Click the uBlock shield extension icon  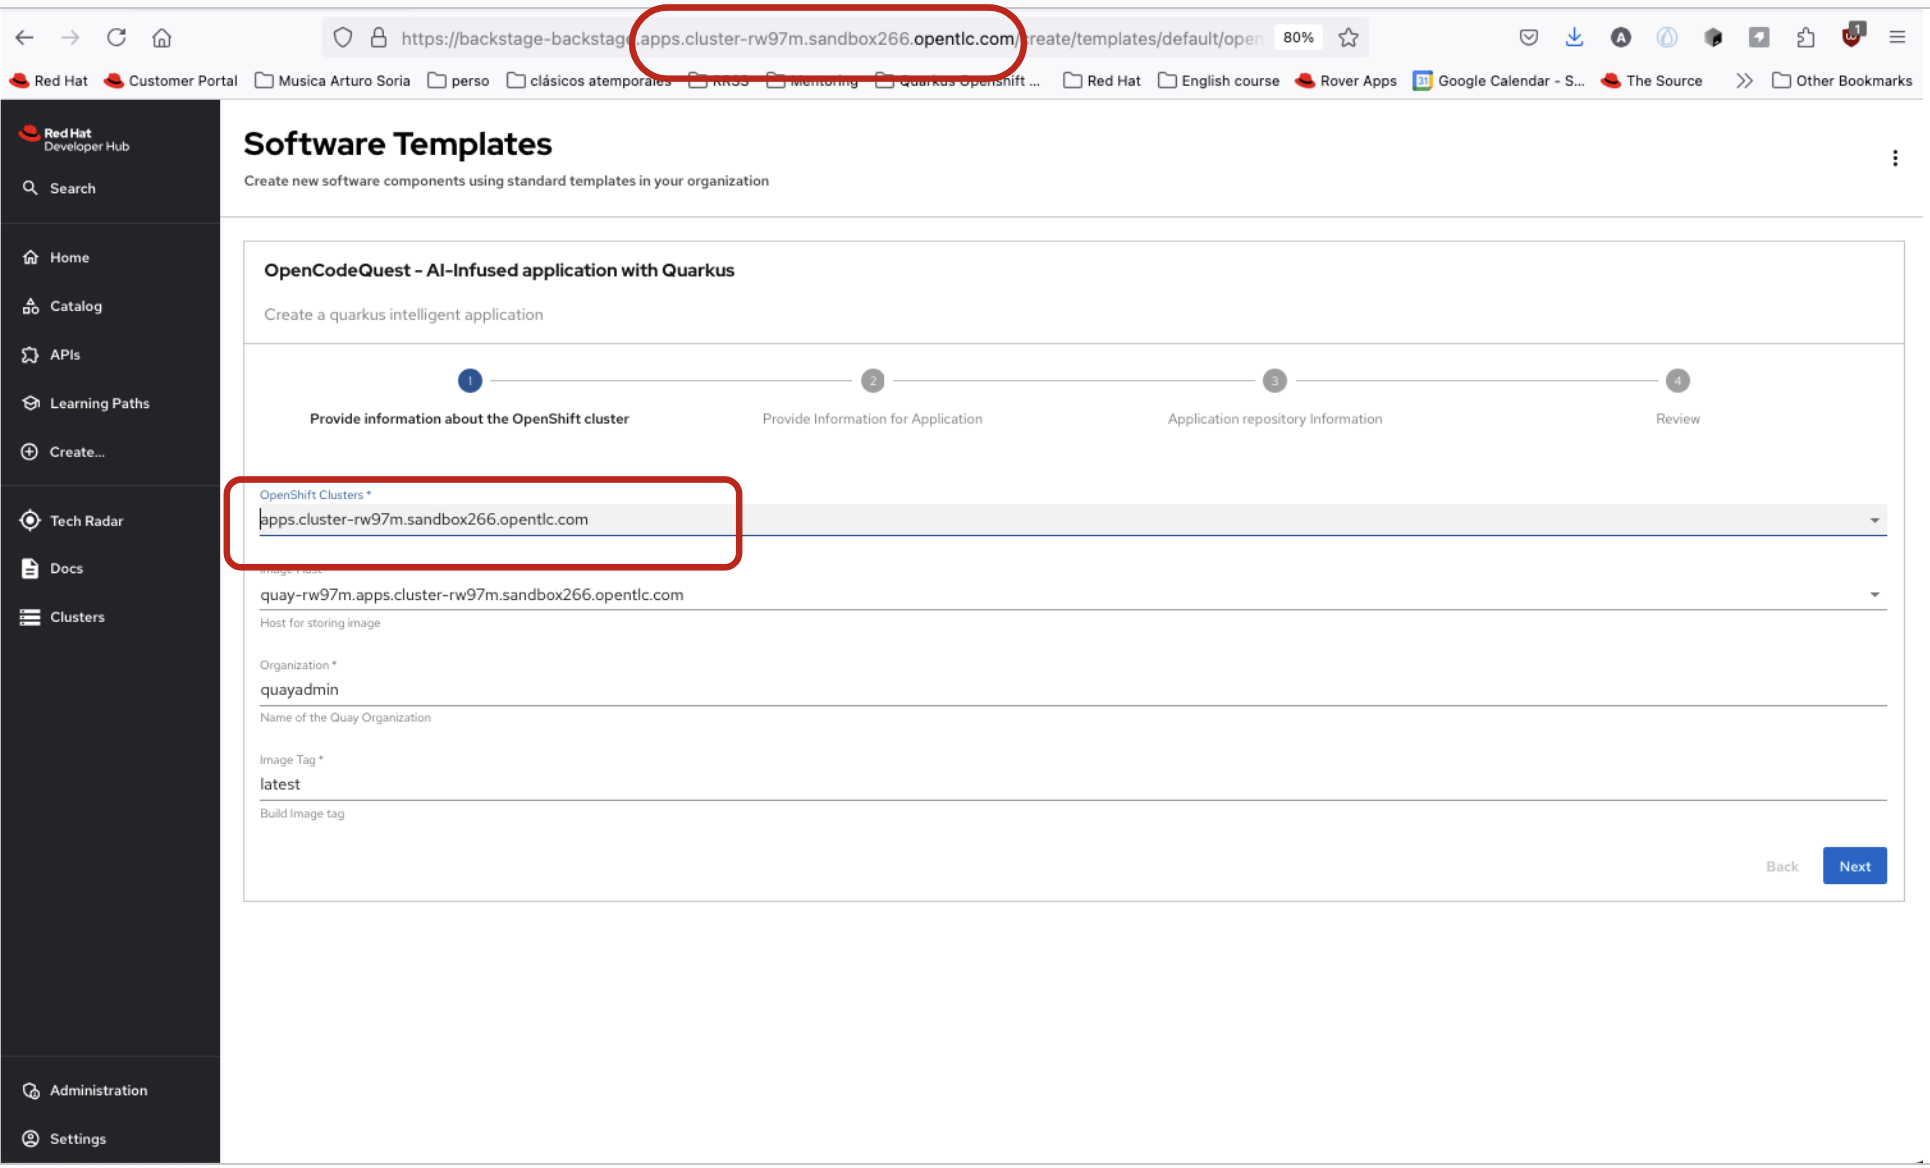[x=1852, y=36]
